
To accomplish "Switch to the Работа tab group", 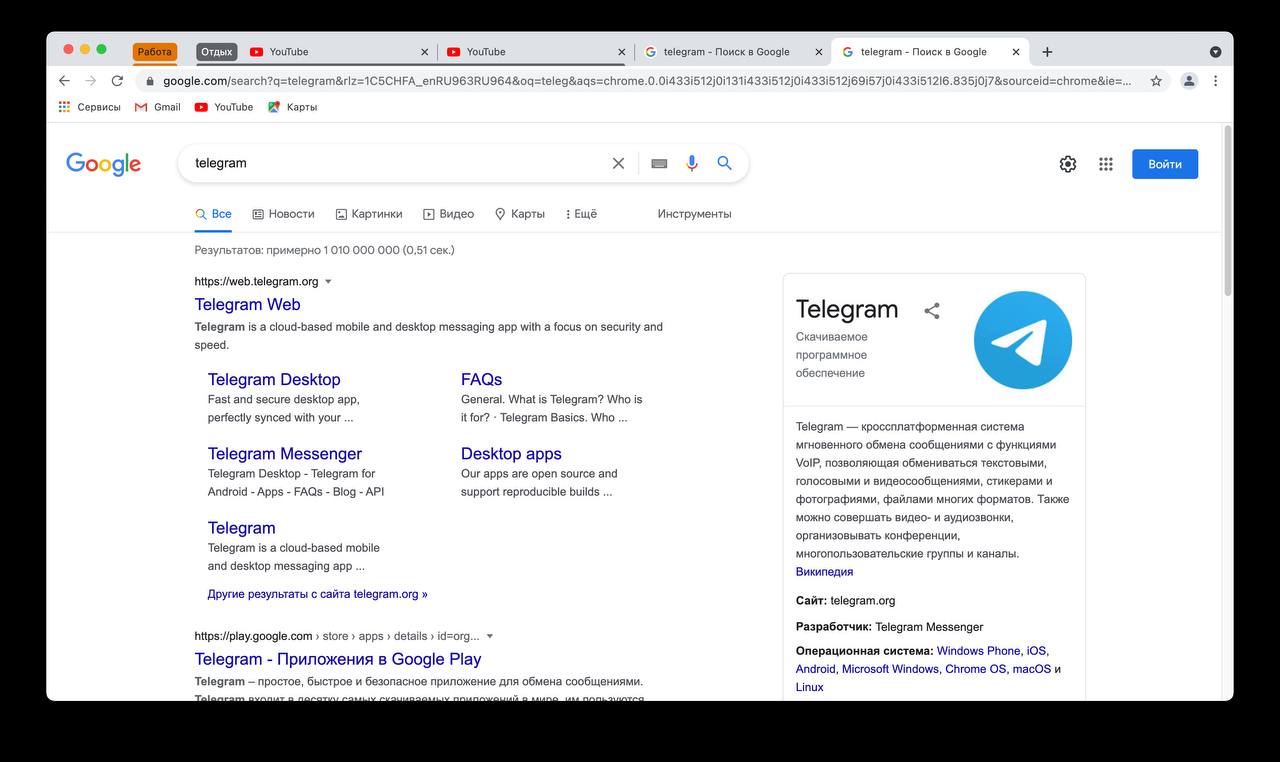I will point(155,52).
